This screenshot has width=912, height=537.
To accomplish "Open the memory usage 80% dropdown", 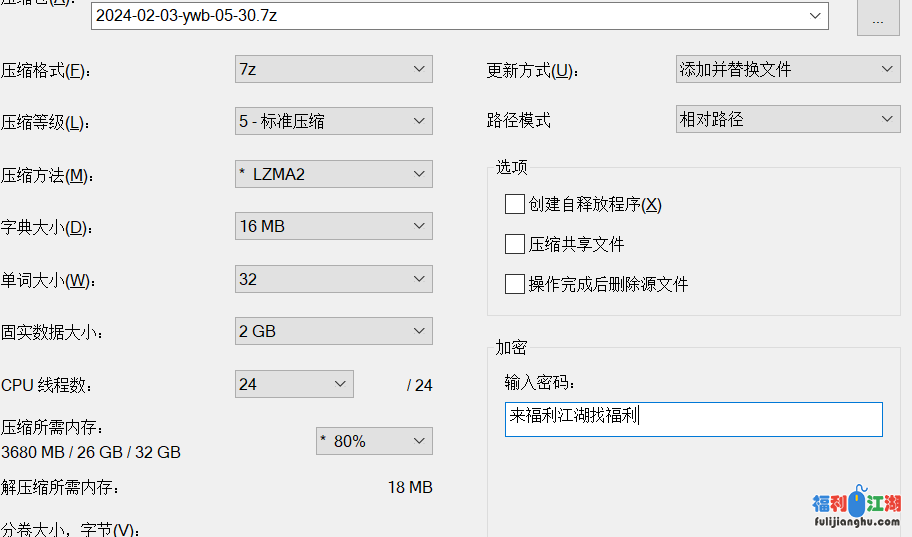I will (x=373, y=441).
